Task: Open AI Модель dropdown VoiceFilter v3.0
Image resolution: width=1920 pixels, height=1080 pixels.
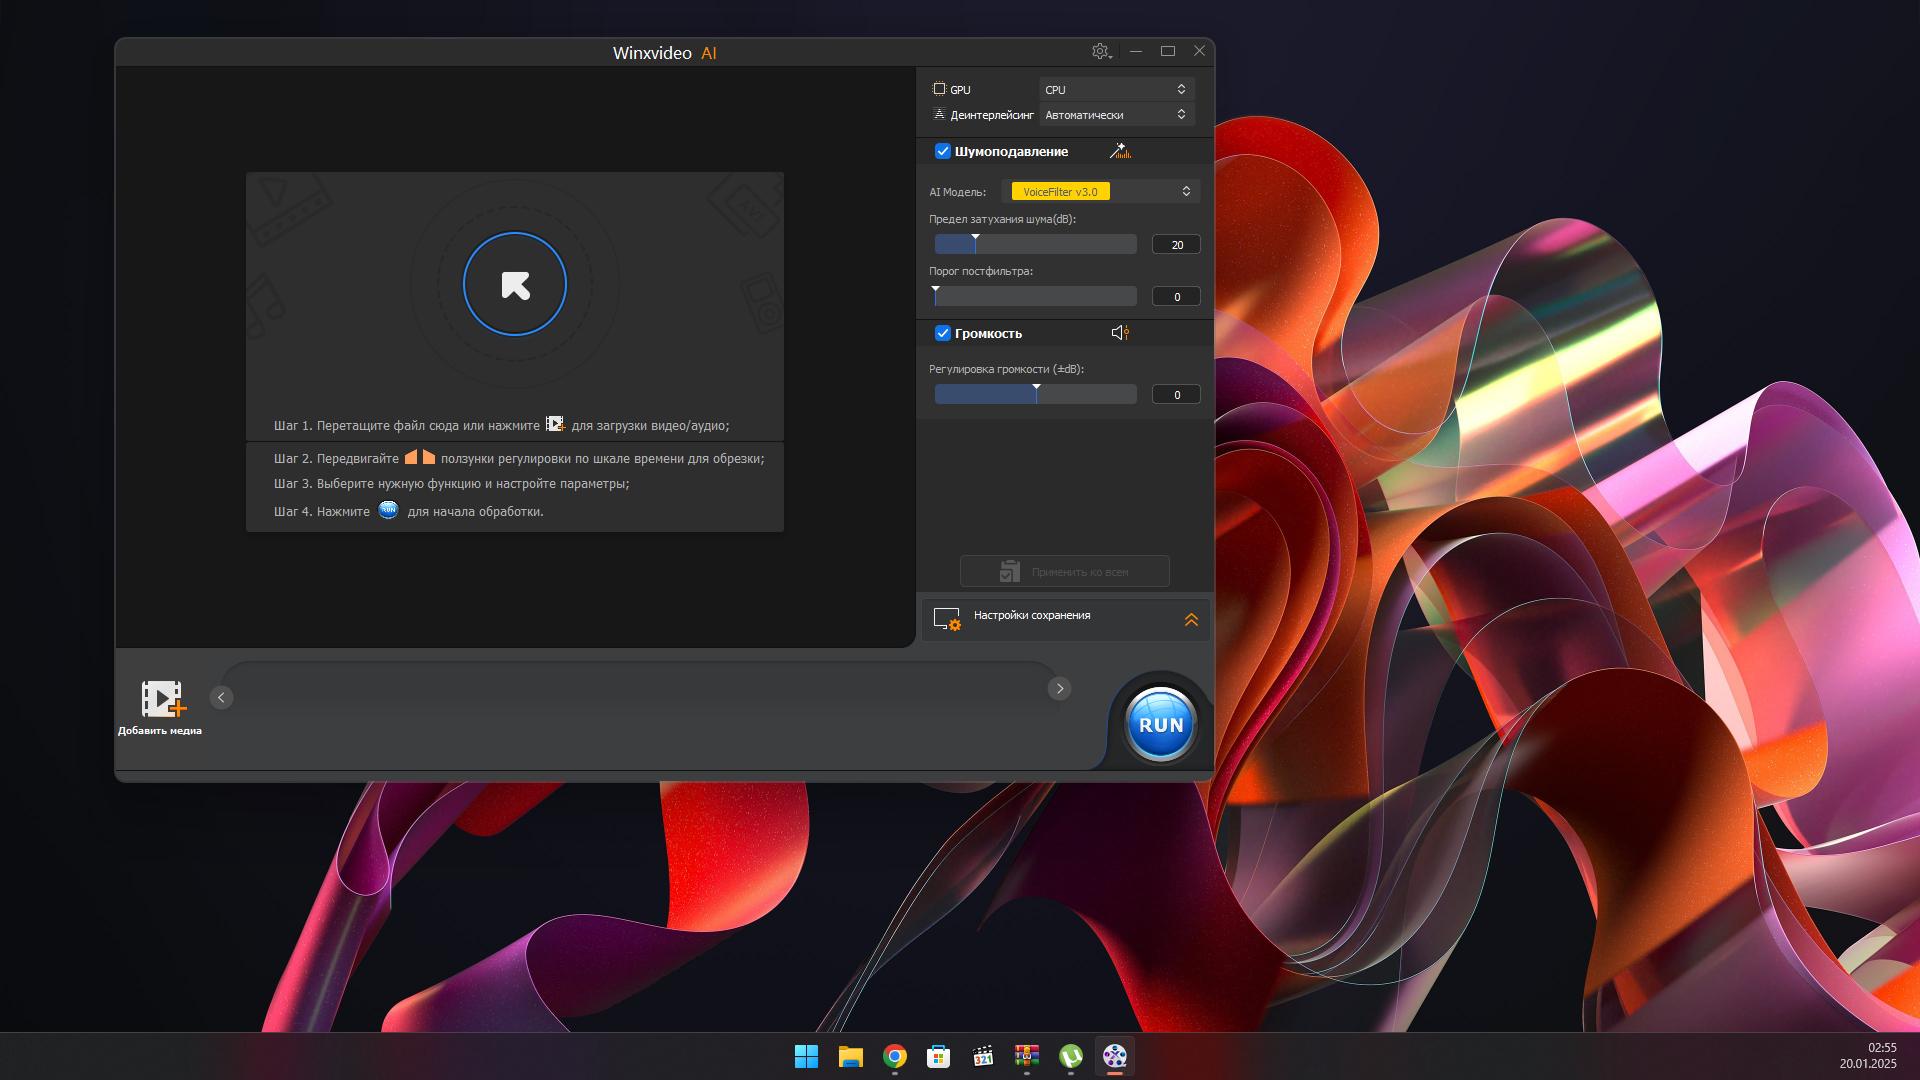Action: click(1100, 191)
